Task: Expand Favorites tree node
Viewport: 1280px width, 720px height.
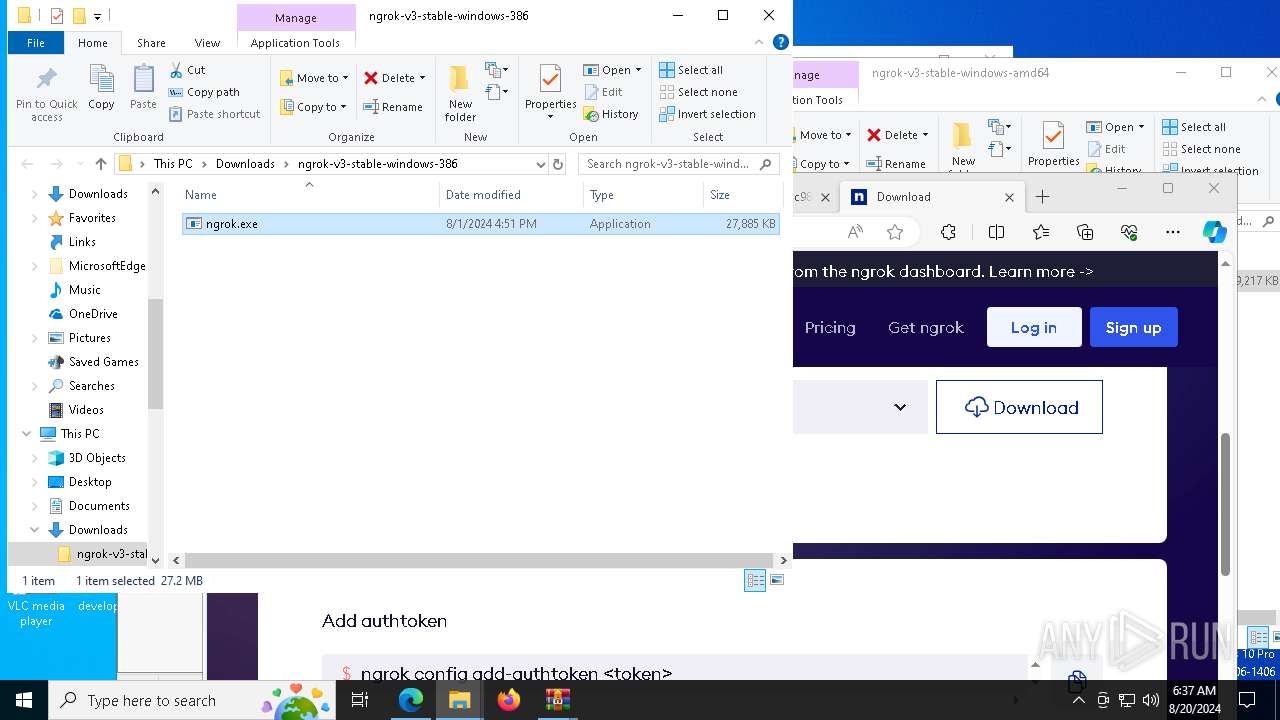Action: click(35, 218)
